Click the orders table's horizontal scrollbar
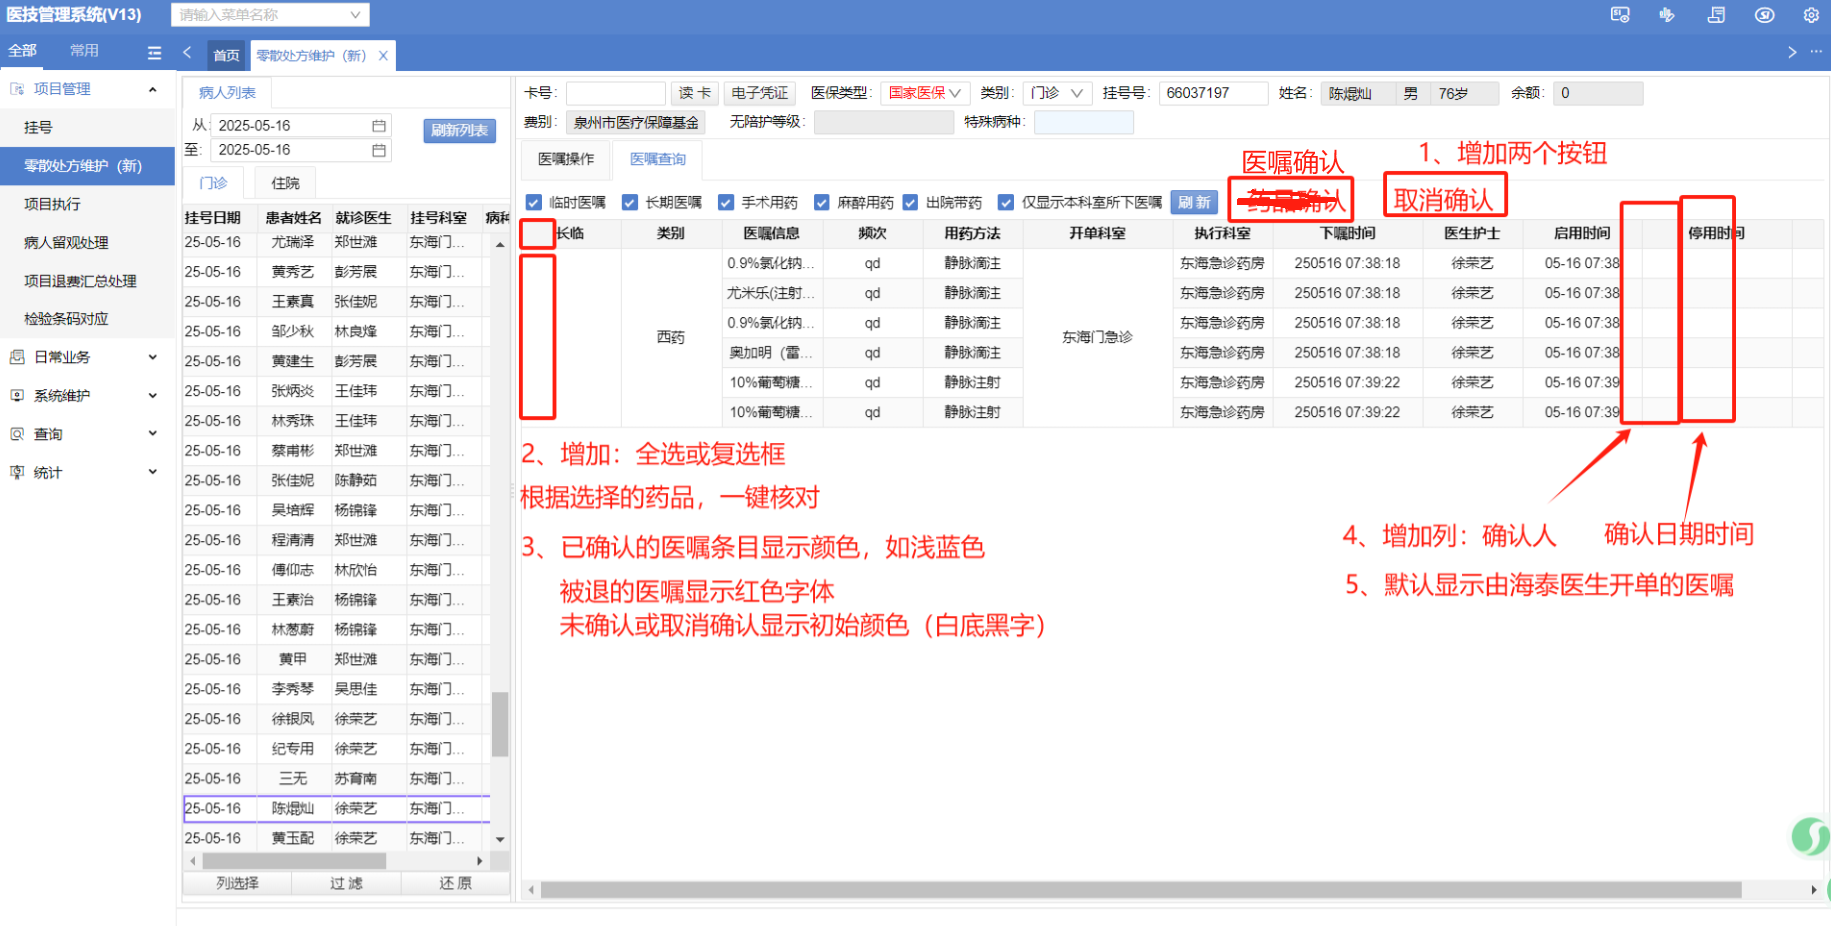The width and height of the screenshot is (1831, 926). click(1141, 890)
